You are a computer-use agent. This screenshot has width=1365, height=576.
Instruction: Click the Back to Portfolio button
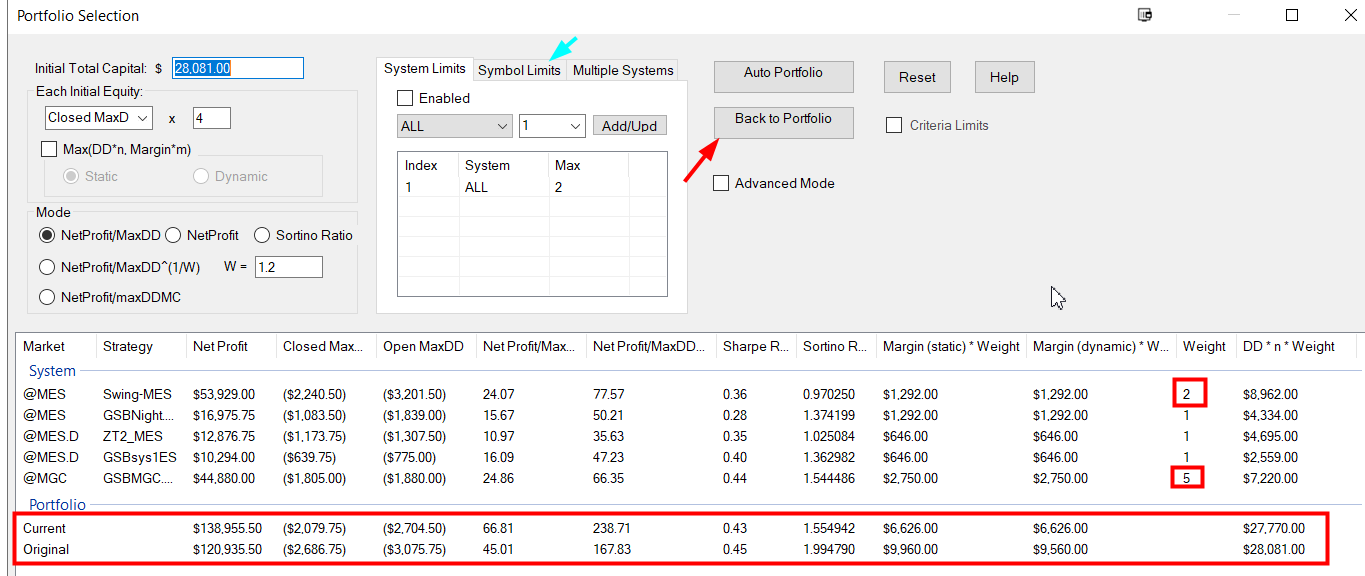pos(783,119)
